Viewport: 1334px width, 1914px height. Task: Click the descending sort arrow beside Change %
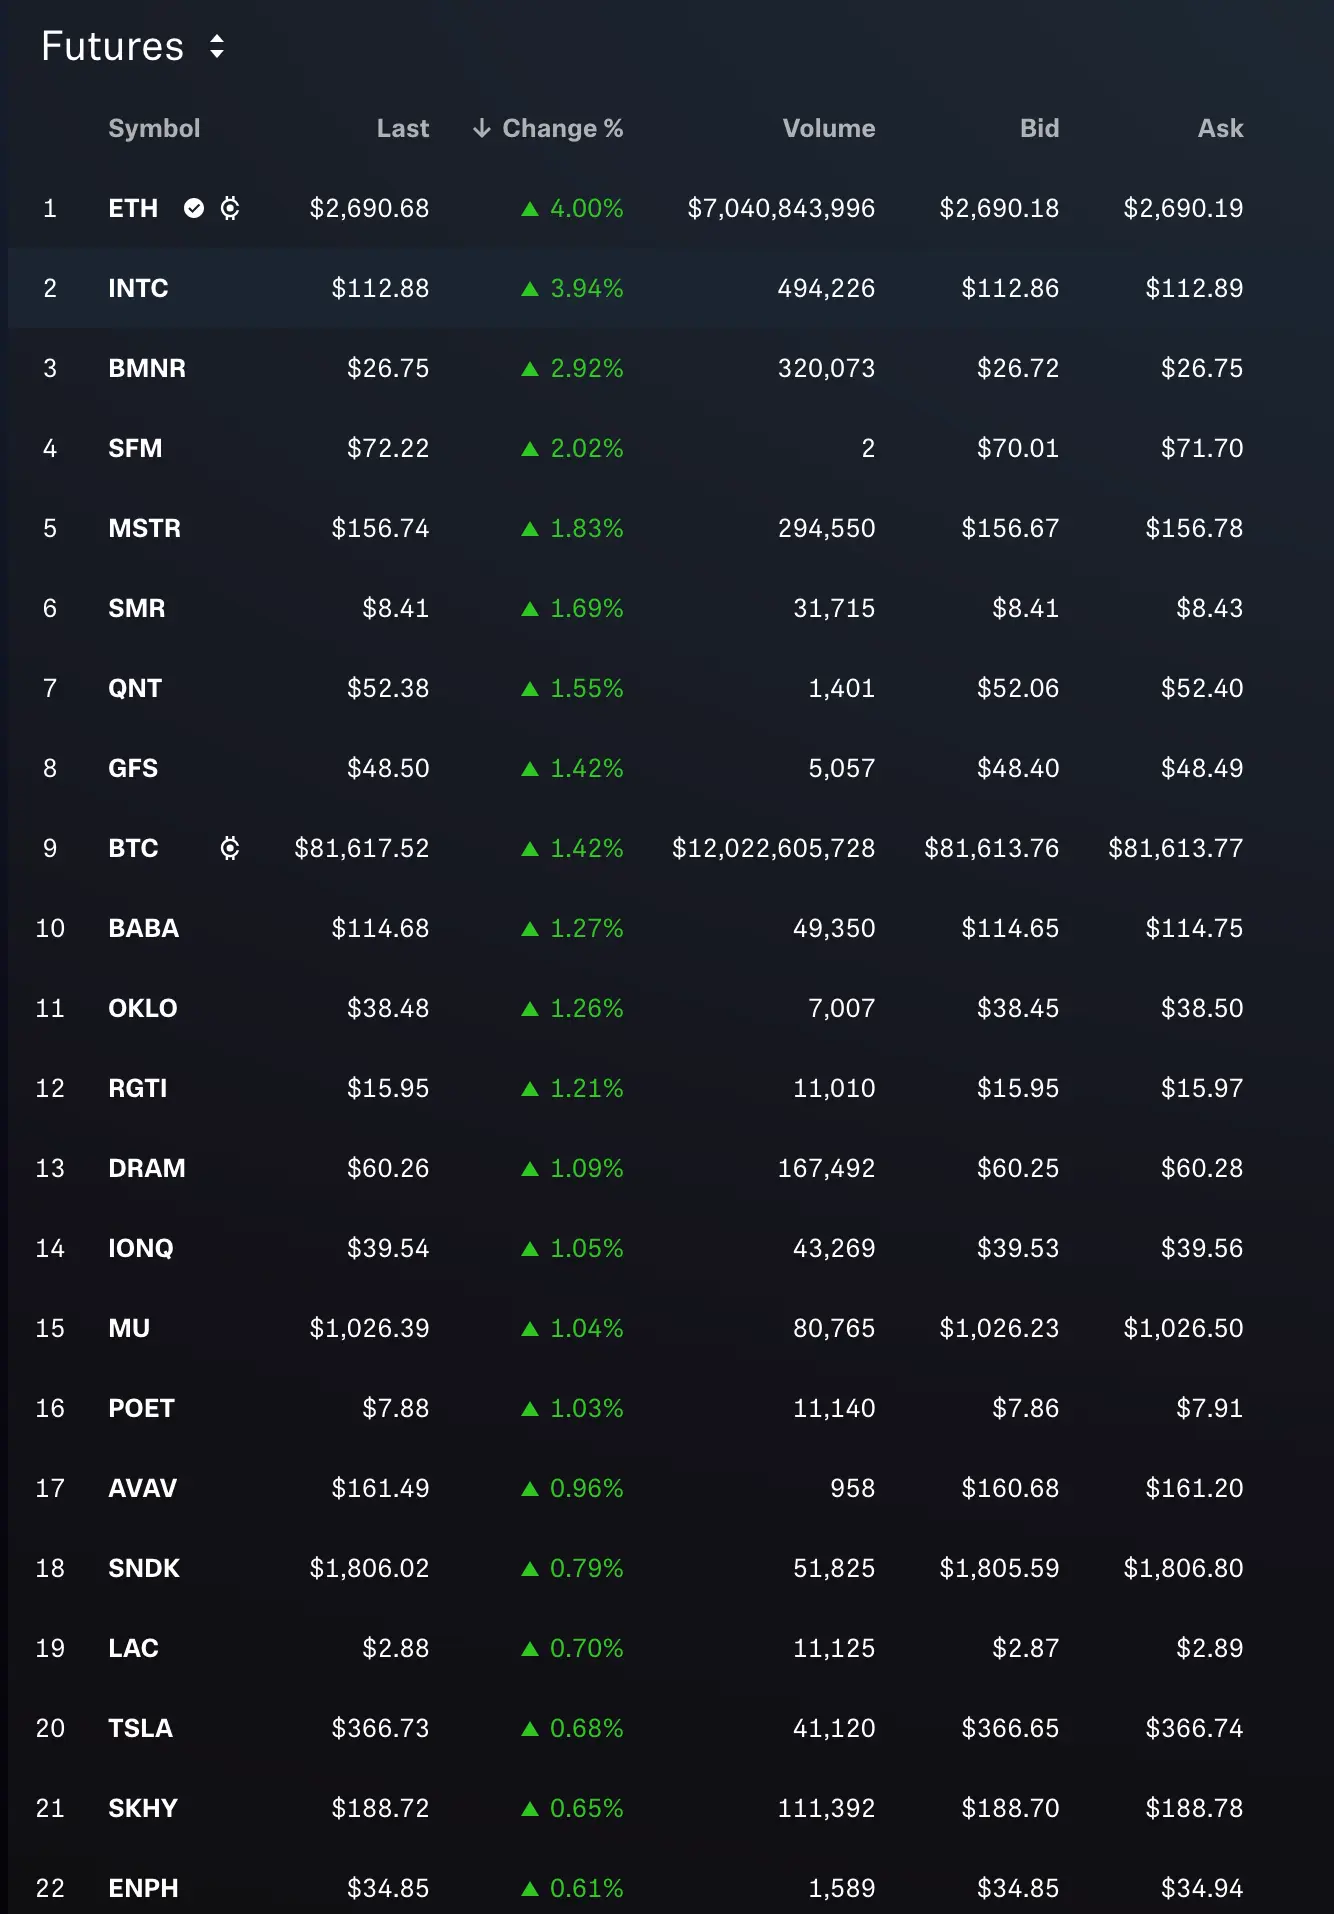click(482, 128)
